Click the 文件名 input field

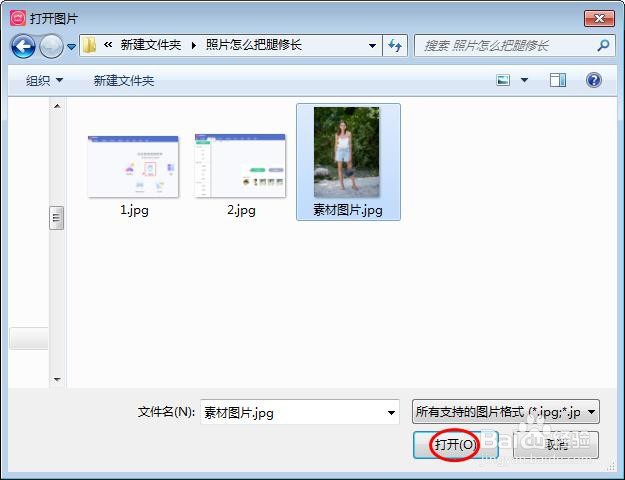[x=300, y=412]
